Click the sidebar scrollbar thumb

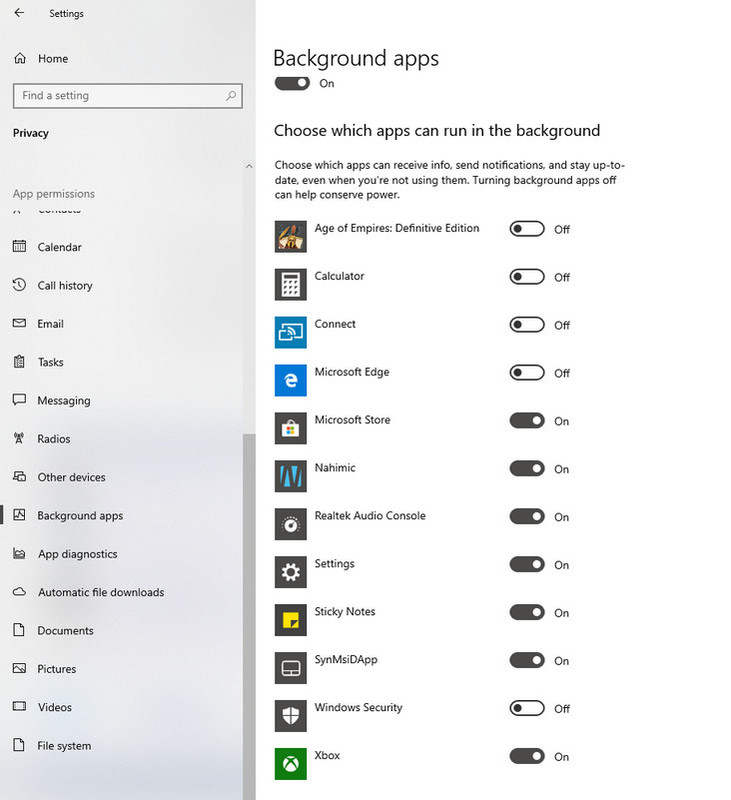coord(249,616)
